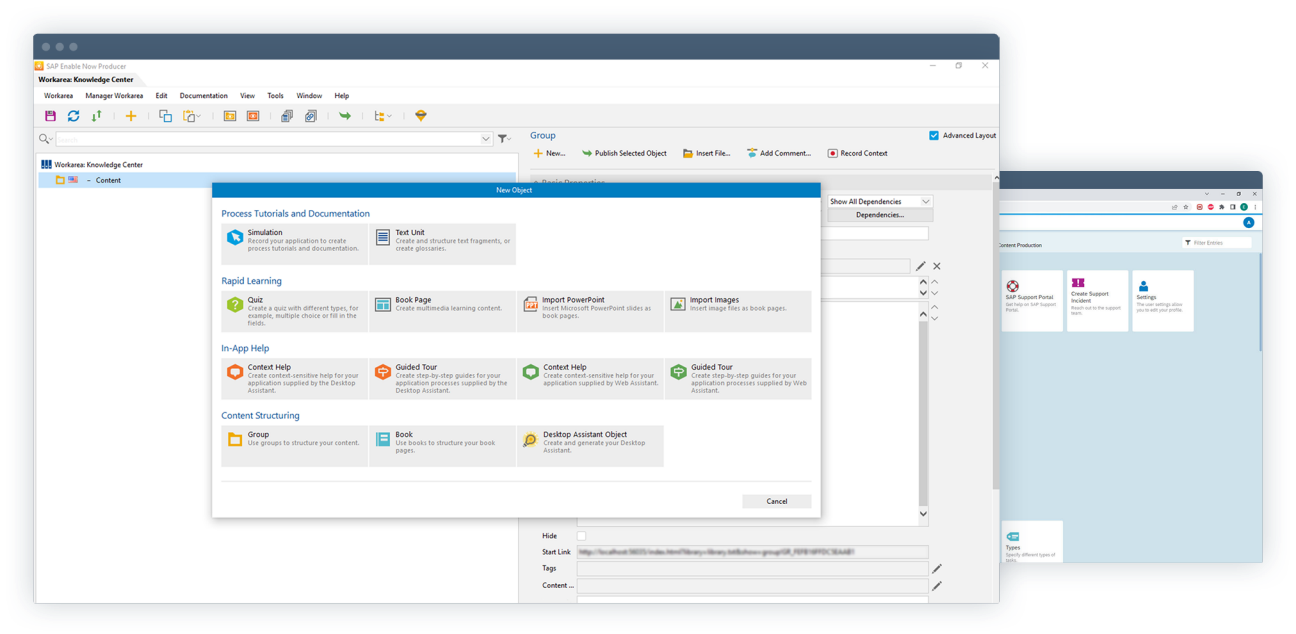Open the Manager Workarea menu
This screenshot has width=1296, height=634.
coord(114,96)
